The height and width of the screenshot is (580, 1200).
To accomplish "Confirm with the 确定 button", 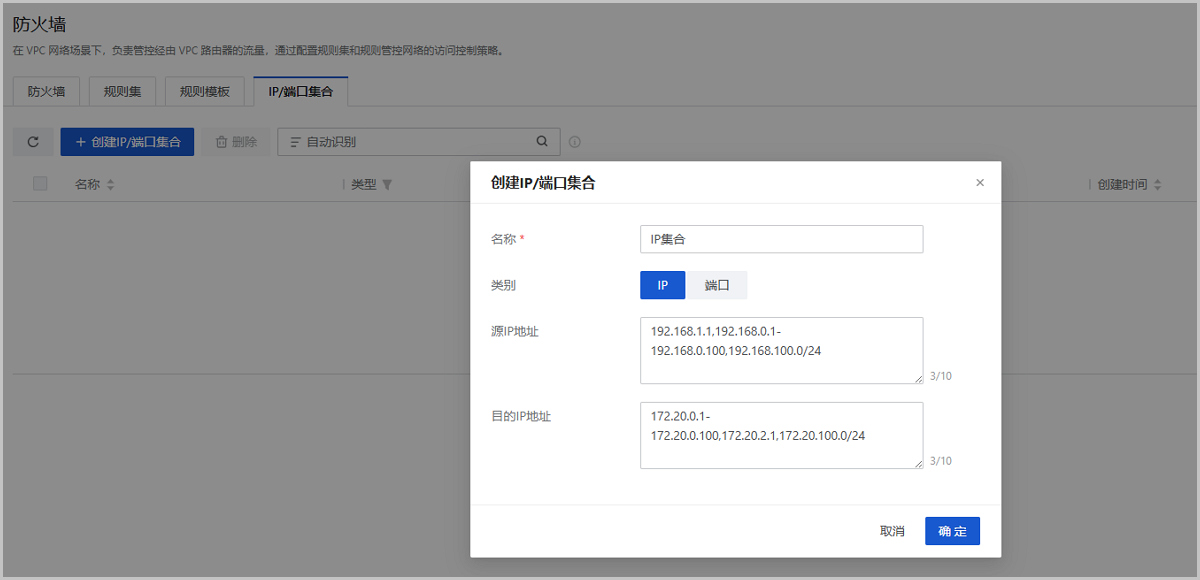I will 953,531.
